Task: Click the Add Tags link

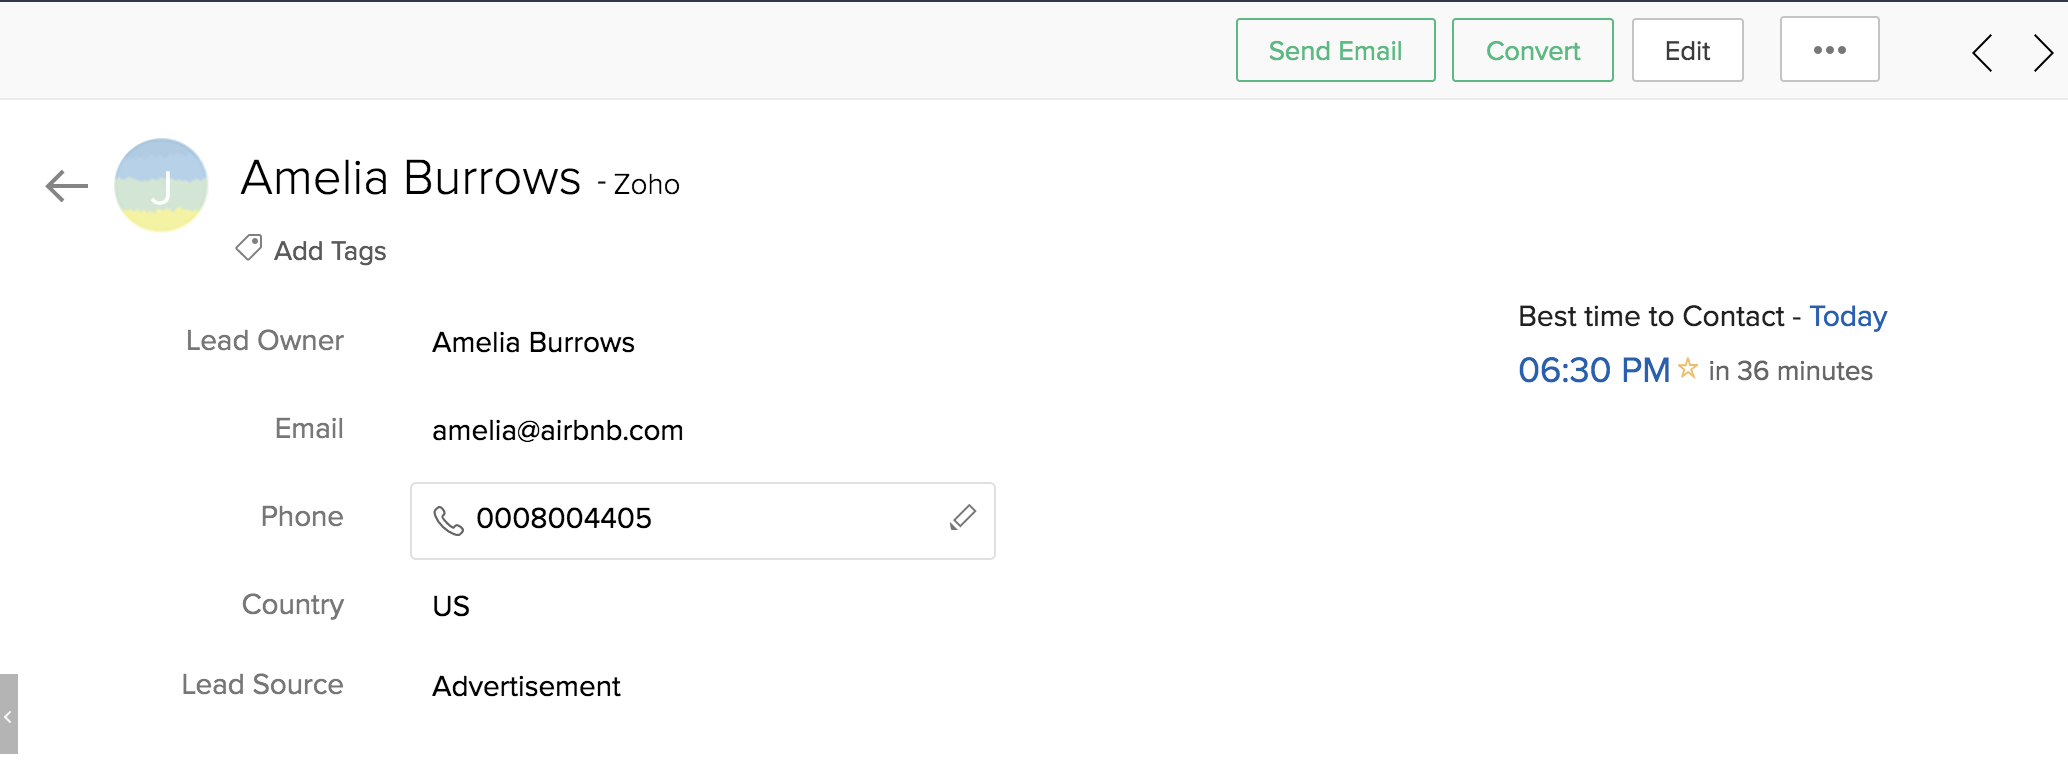Action: tap(330, 251)
